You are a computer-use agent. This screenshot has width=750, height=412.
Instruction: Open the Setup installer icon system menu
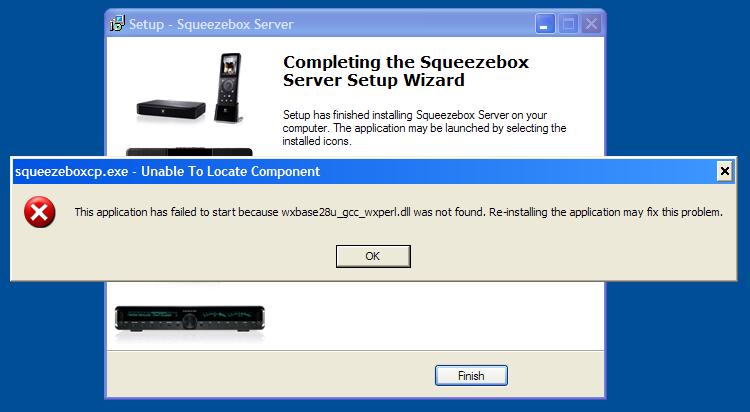117,23
